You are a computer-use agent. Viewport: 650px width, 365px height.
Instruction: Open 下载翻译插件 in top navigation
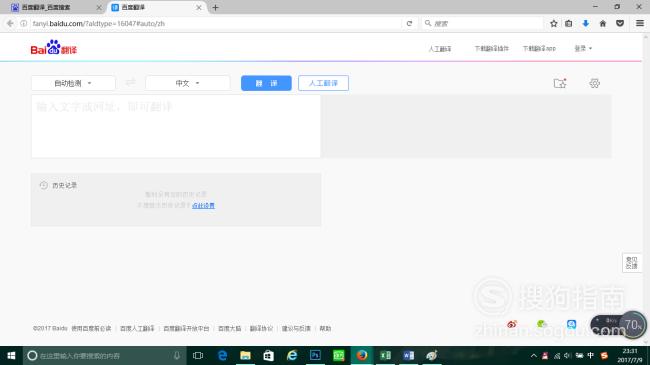pyautogui.click(x=491, y=49)
